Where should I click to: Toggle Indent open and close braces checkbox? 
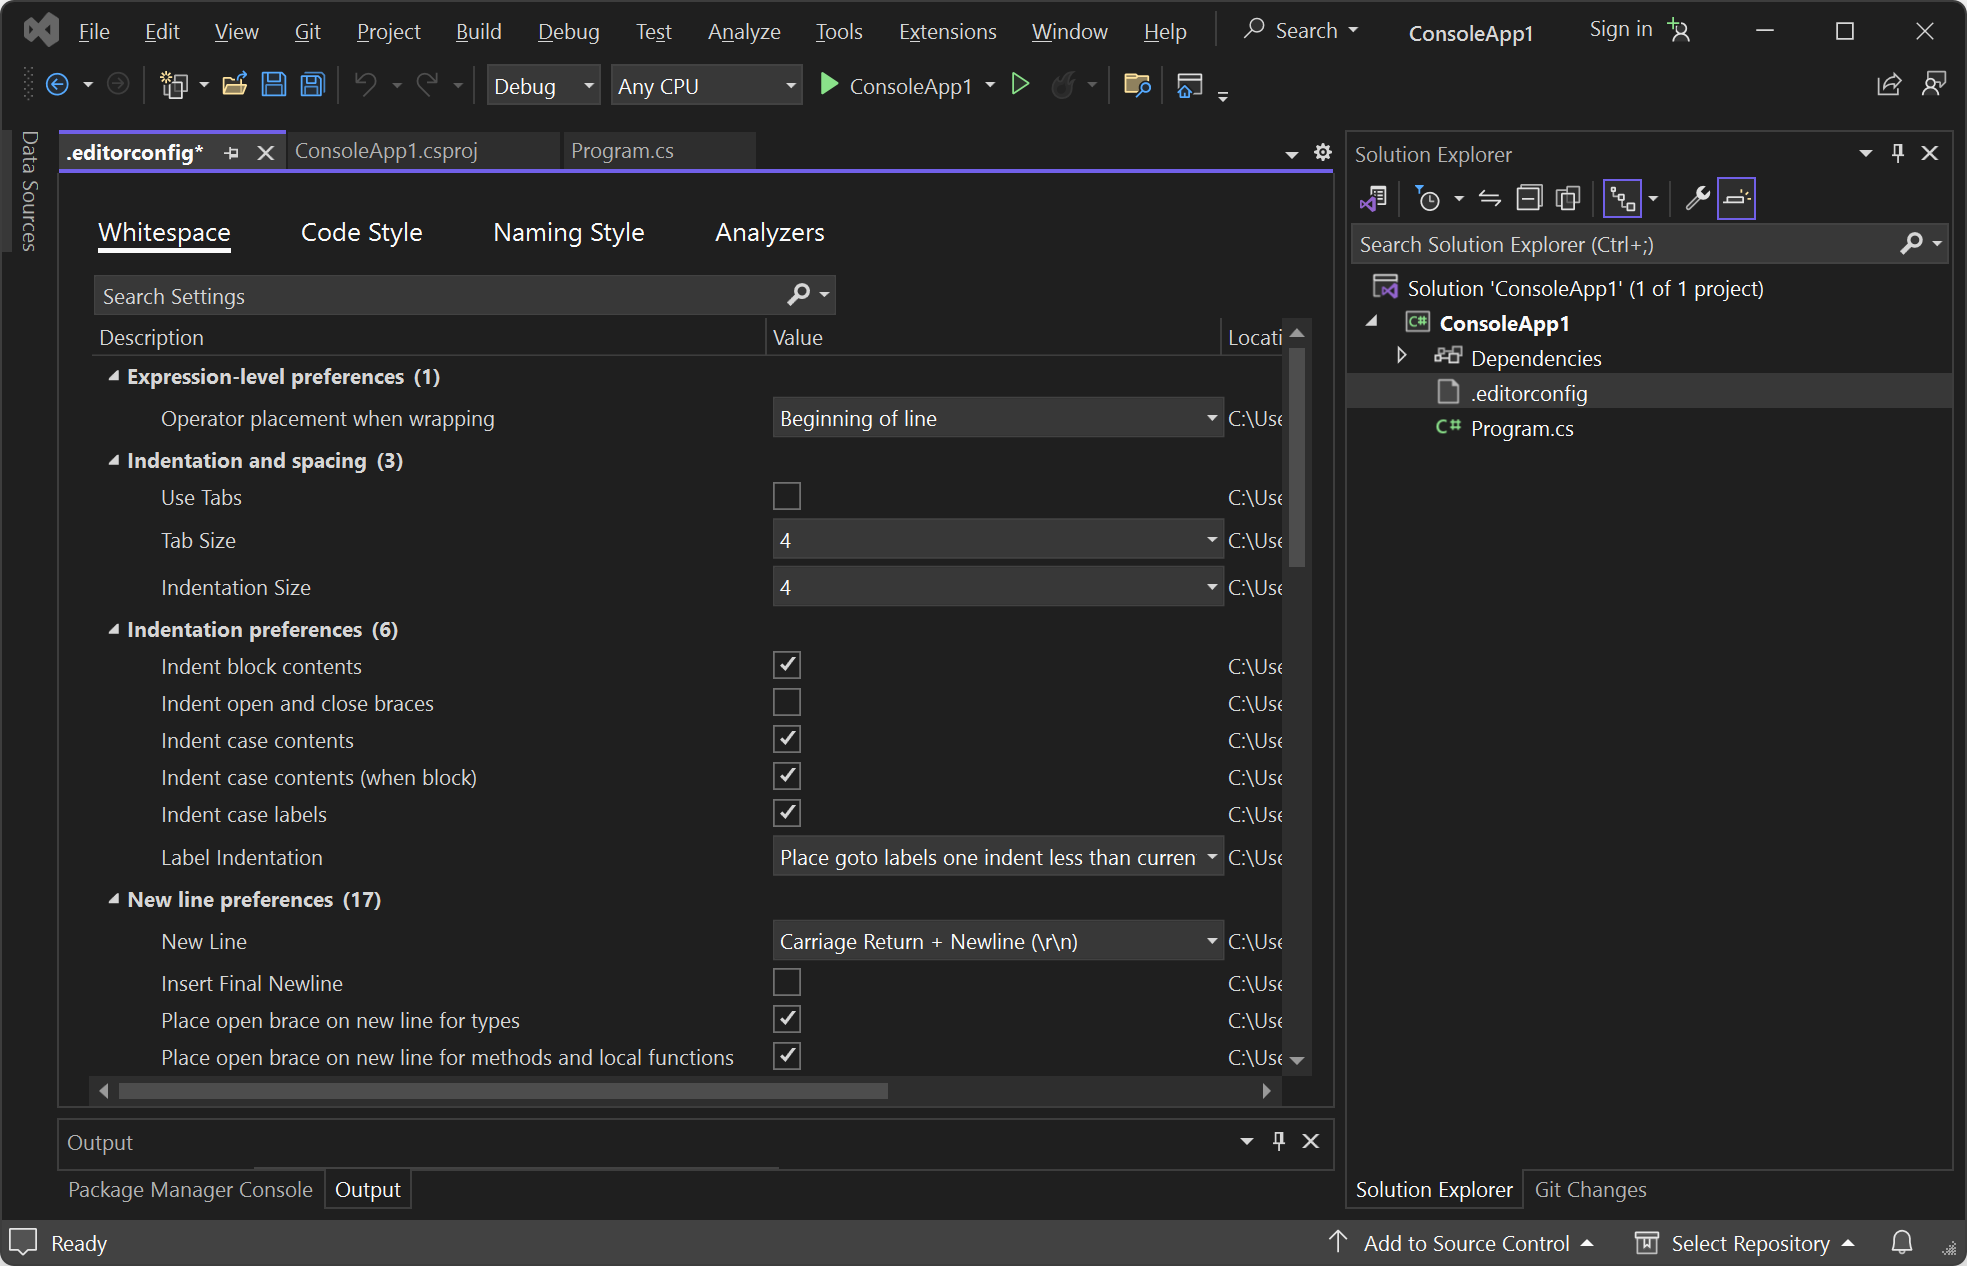[x=787, y=703]
